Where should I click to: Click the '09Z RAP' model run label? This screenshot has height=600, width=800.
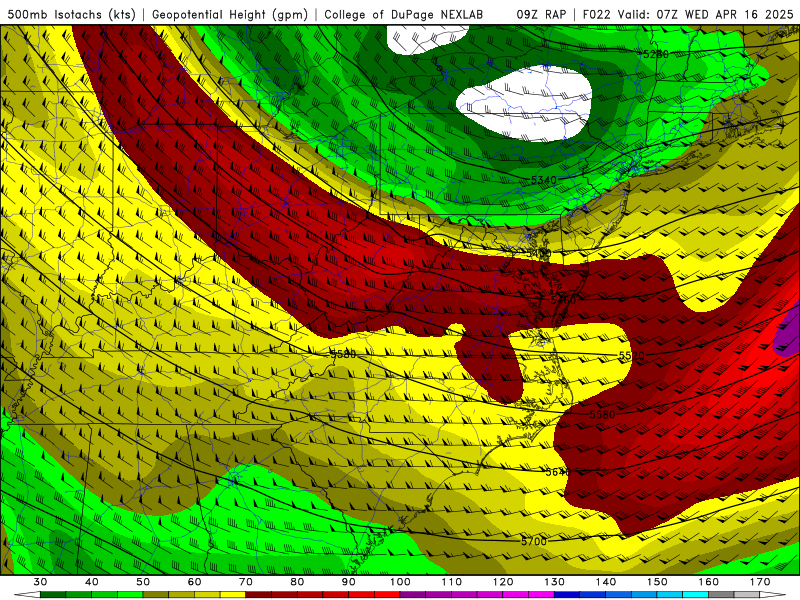tap(541, 14)
